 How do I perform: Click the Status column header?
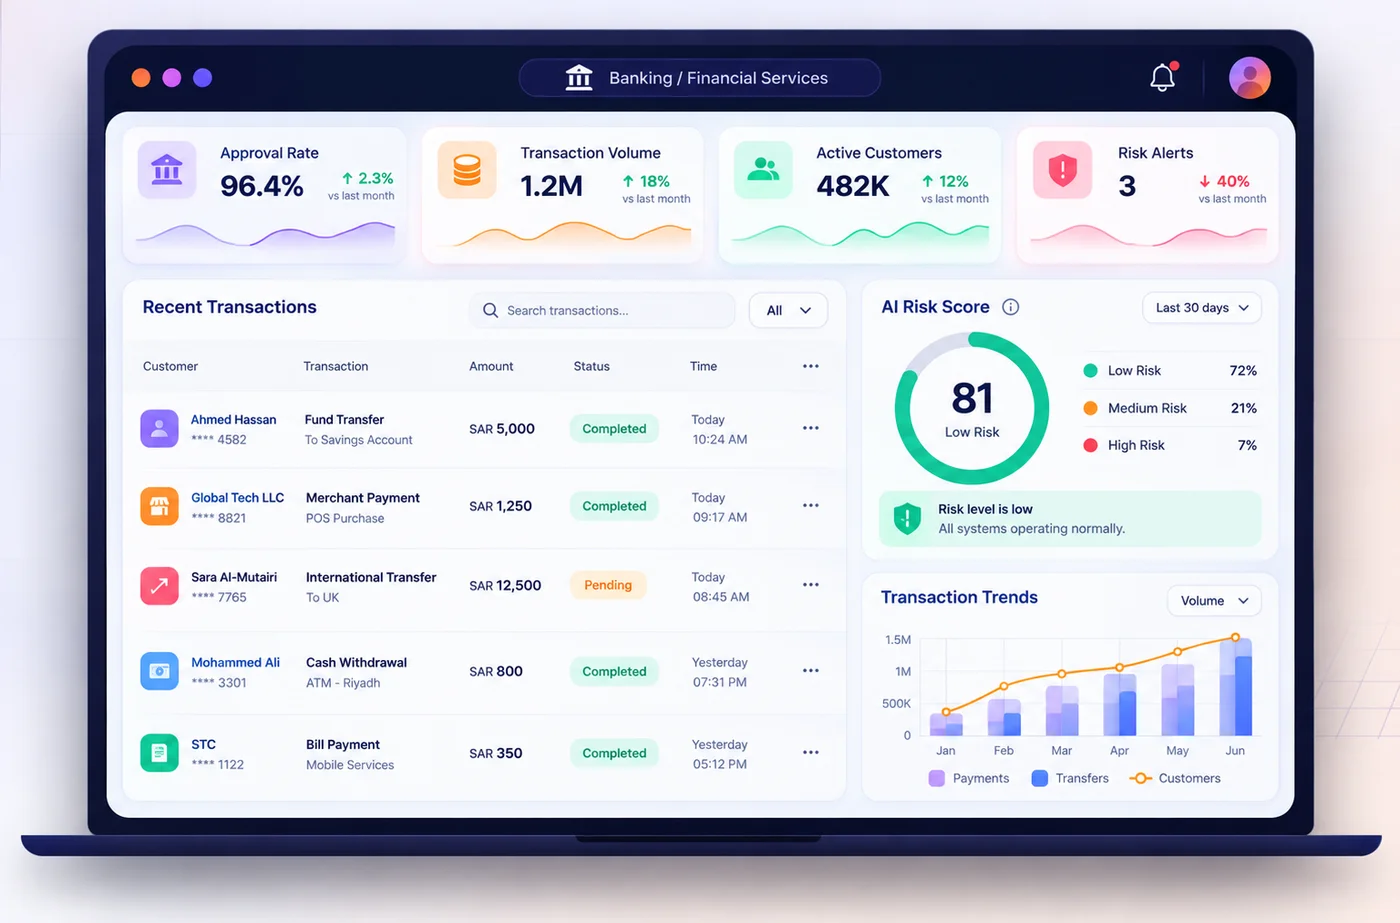tap(592, 366)
